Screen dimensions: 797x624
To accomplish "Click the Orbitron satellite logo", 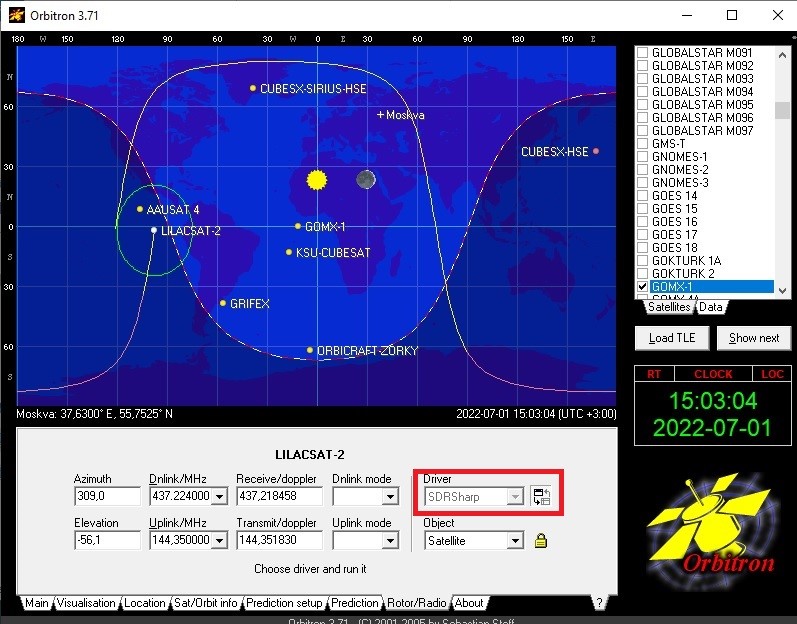I will [x=712, y=532].
